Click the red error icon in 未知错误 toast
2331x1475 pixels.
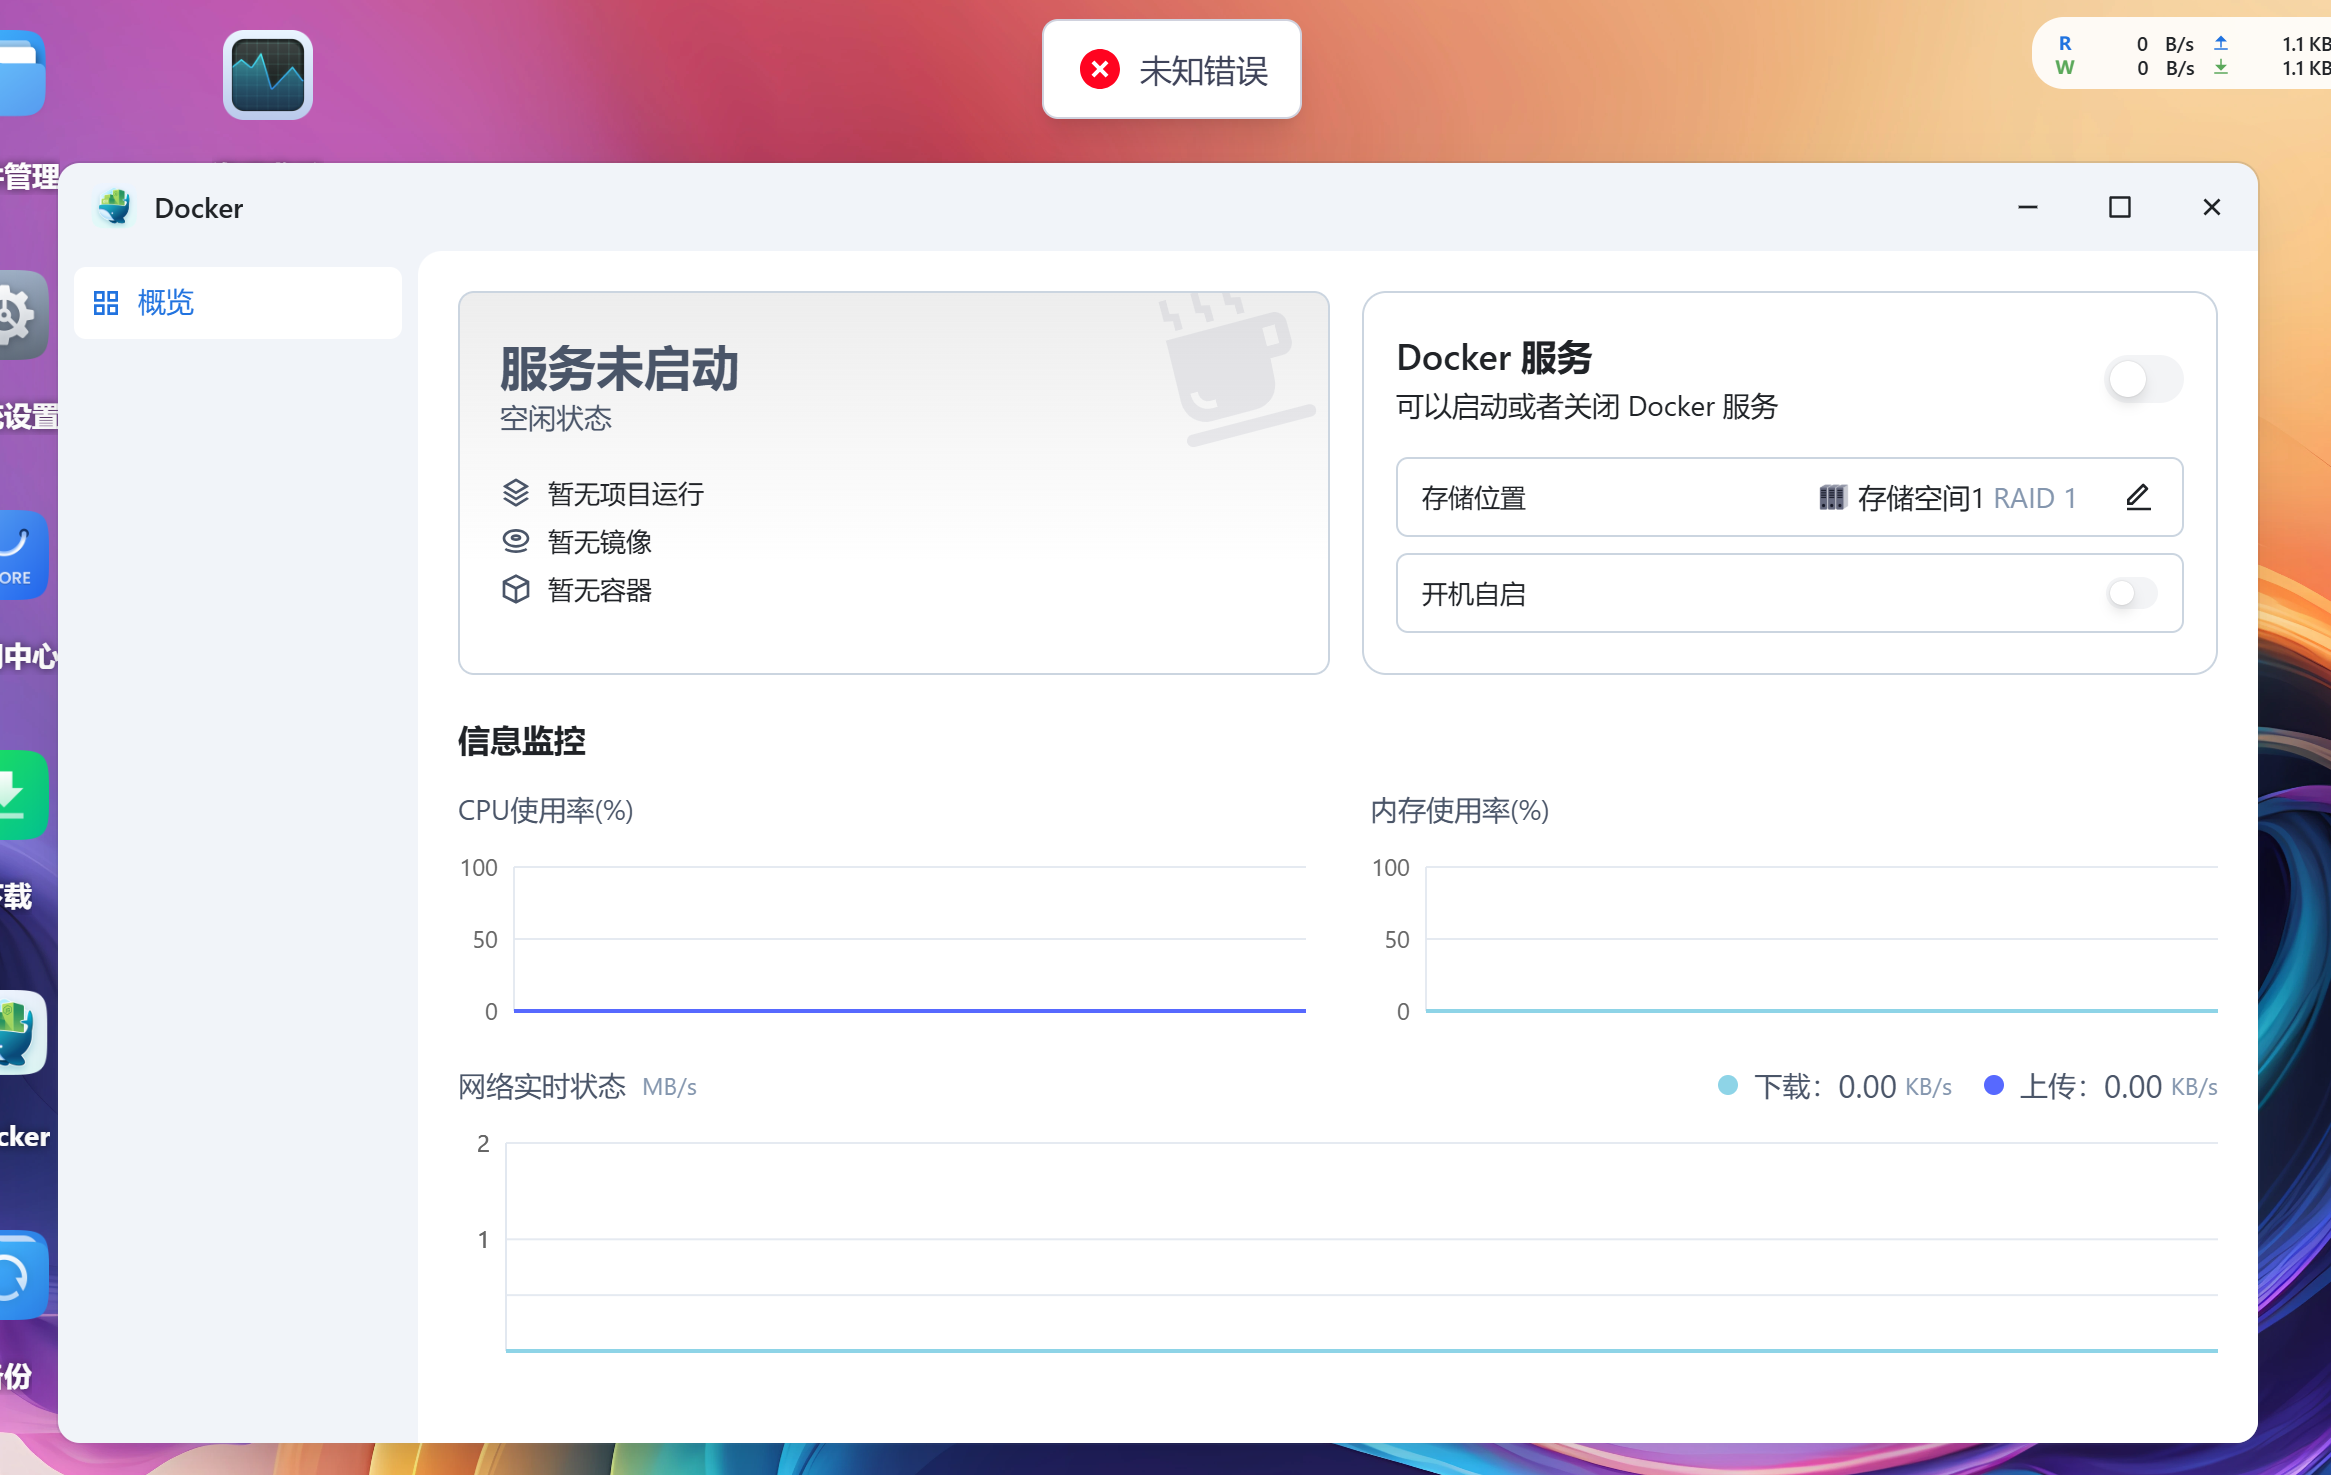coord(1100,70)
